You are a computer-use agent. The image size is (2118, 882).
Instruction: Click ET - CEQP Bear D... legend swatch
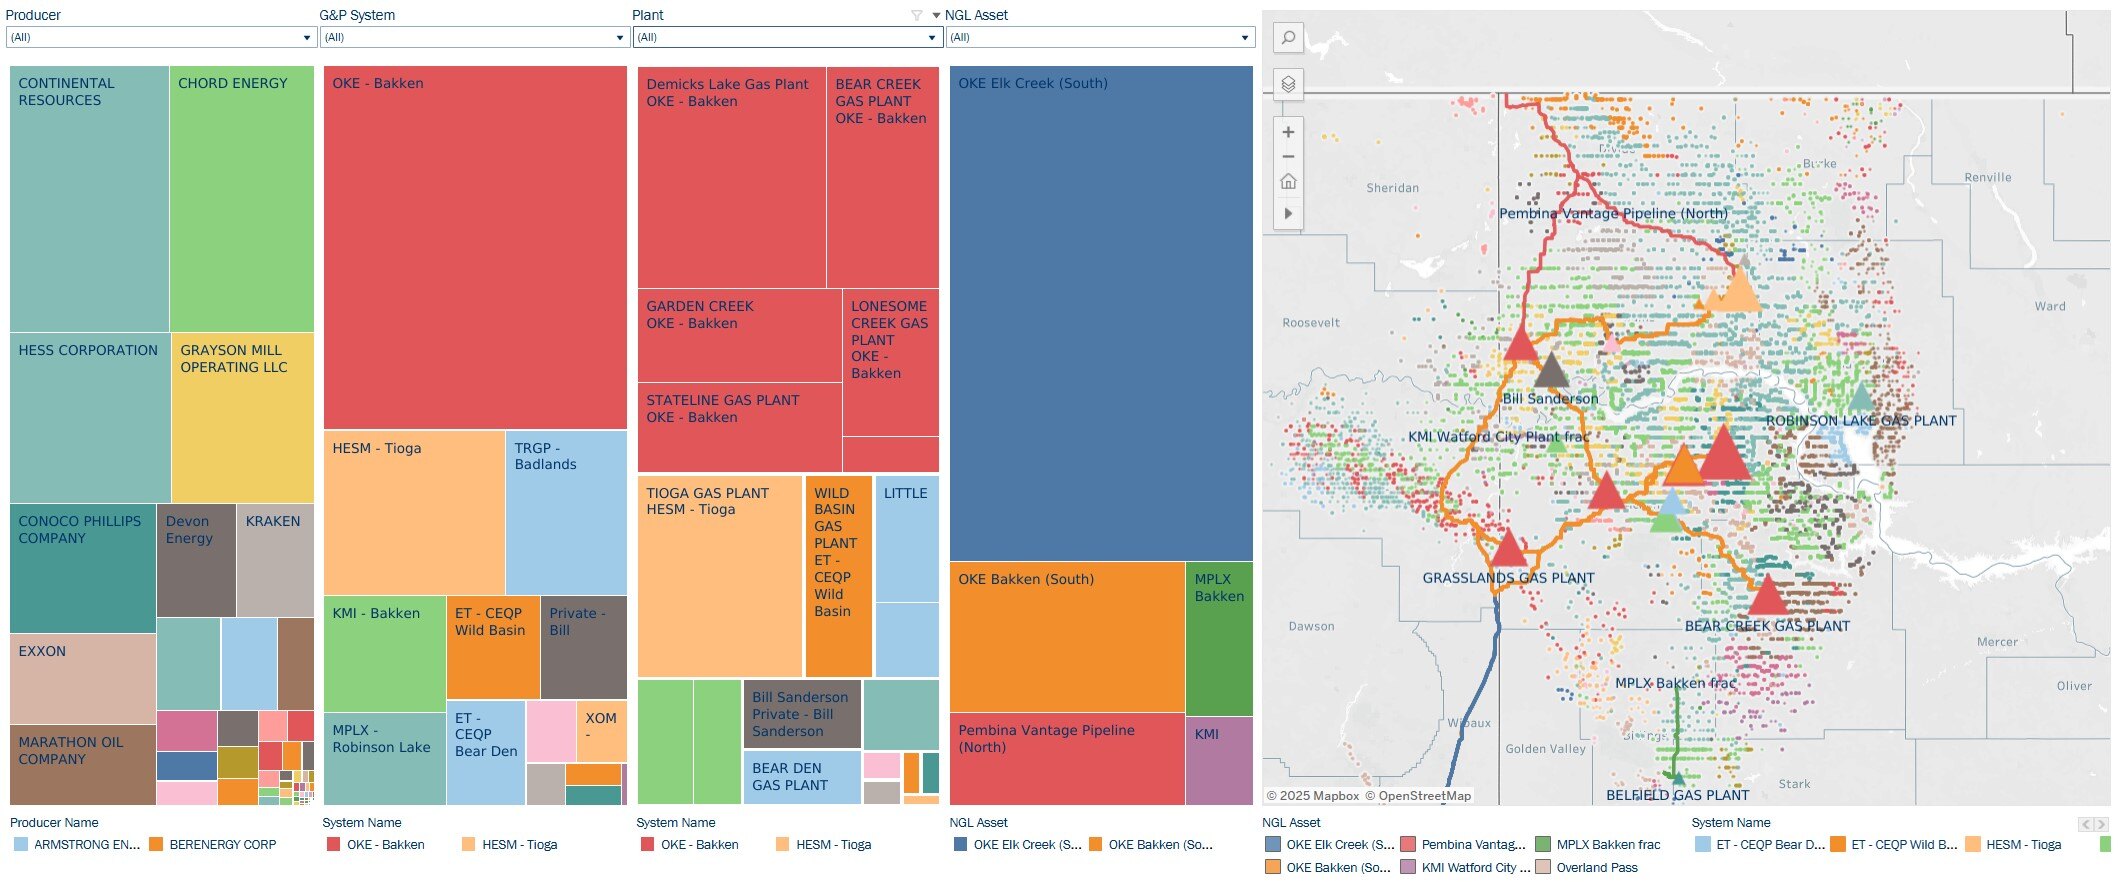[1703, 844]
